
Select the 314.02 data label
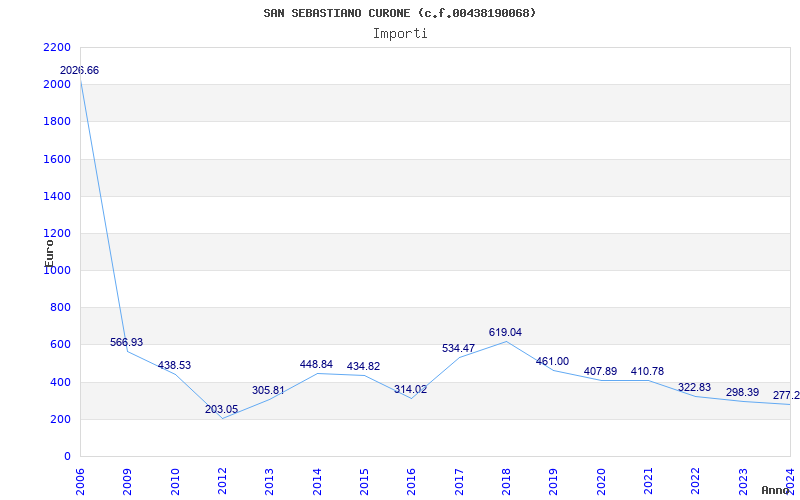(x=411, y=389)
